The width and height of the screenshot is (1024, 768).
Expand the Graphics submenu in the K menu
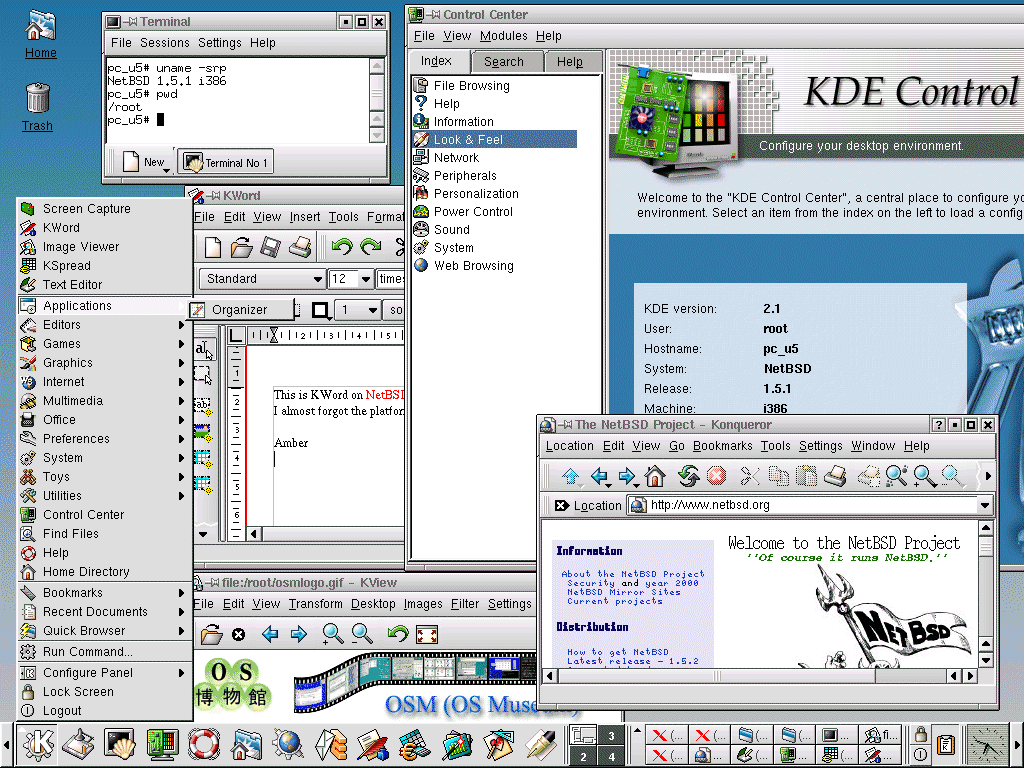[x=104, y=362]
